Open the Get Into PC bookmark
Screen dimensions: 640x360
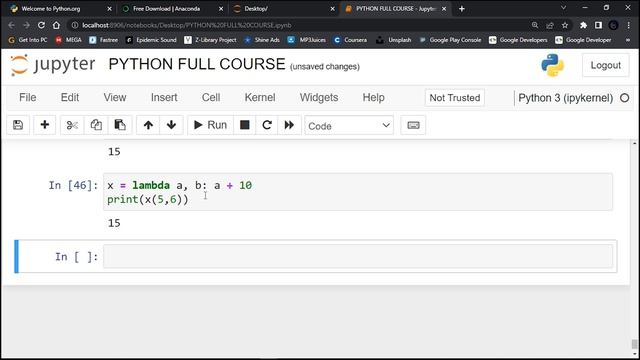(x=27, y=40)
